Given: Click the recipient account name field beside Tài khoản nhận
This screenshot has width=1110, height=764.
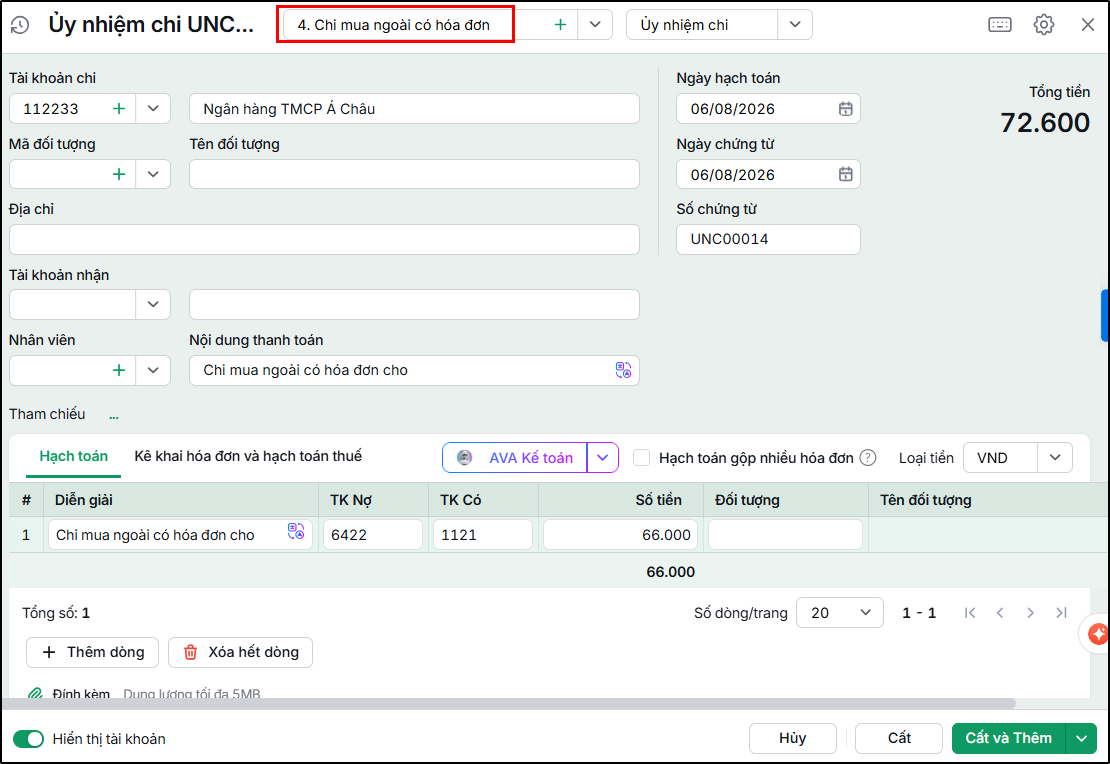Looking at the screenshot, I should click(414, 304).
